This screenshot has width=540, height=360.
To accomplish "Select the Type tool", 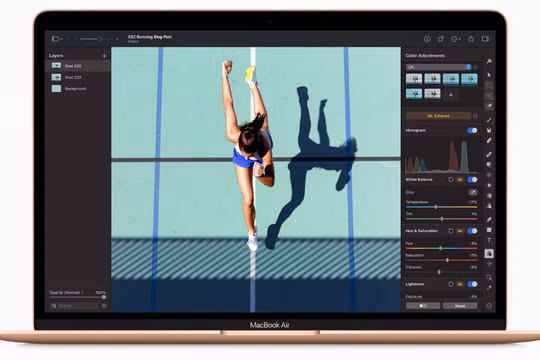I will (x=489, y=240).
